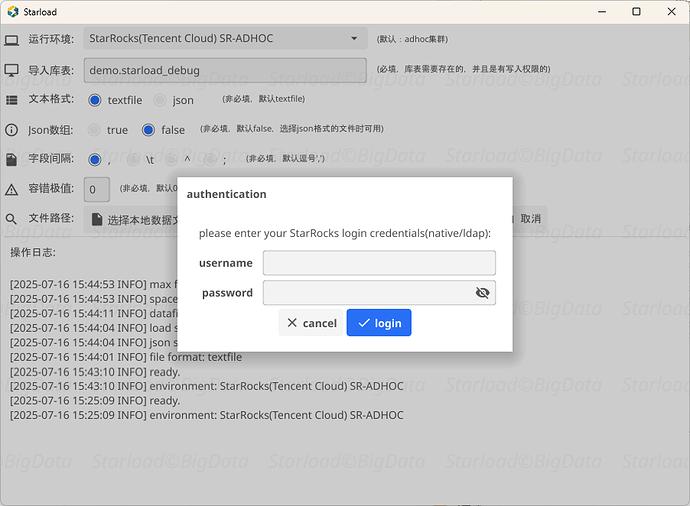Click the 导入库表 demo.starload_debug input field
The width and height of the screenshot is (690, 506).
[225, 70]
